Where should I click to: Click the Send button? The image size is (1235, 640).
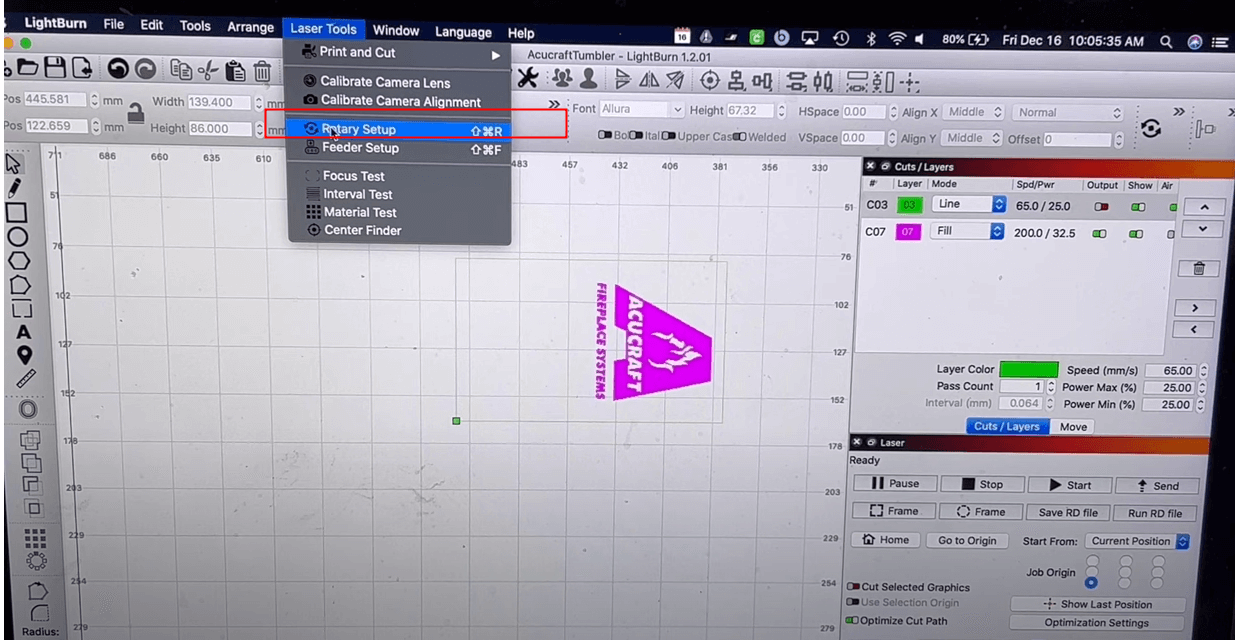click(1158, 486)
